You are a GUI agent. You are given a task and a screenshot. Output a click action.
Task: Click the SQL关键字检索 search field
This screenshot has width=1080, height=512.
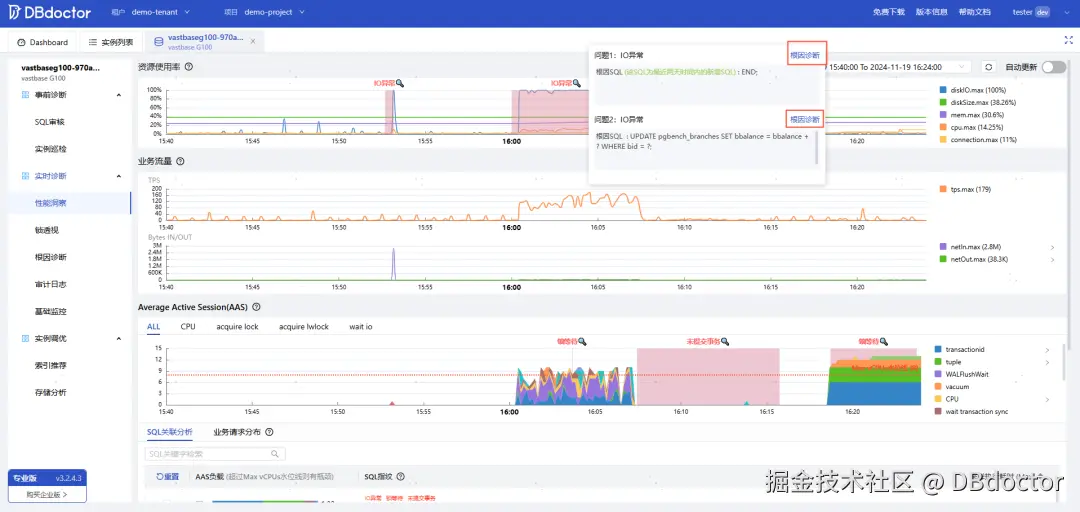pos(215,454)
